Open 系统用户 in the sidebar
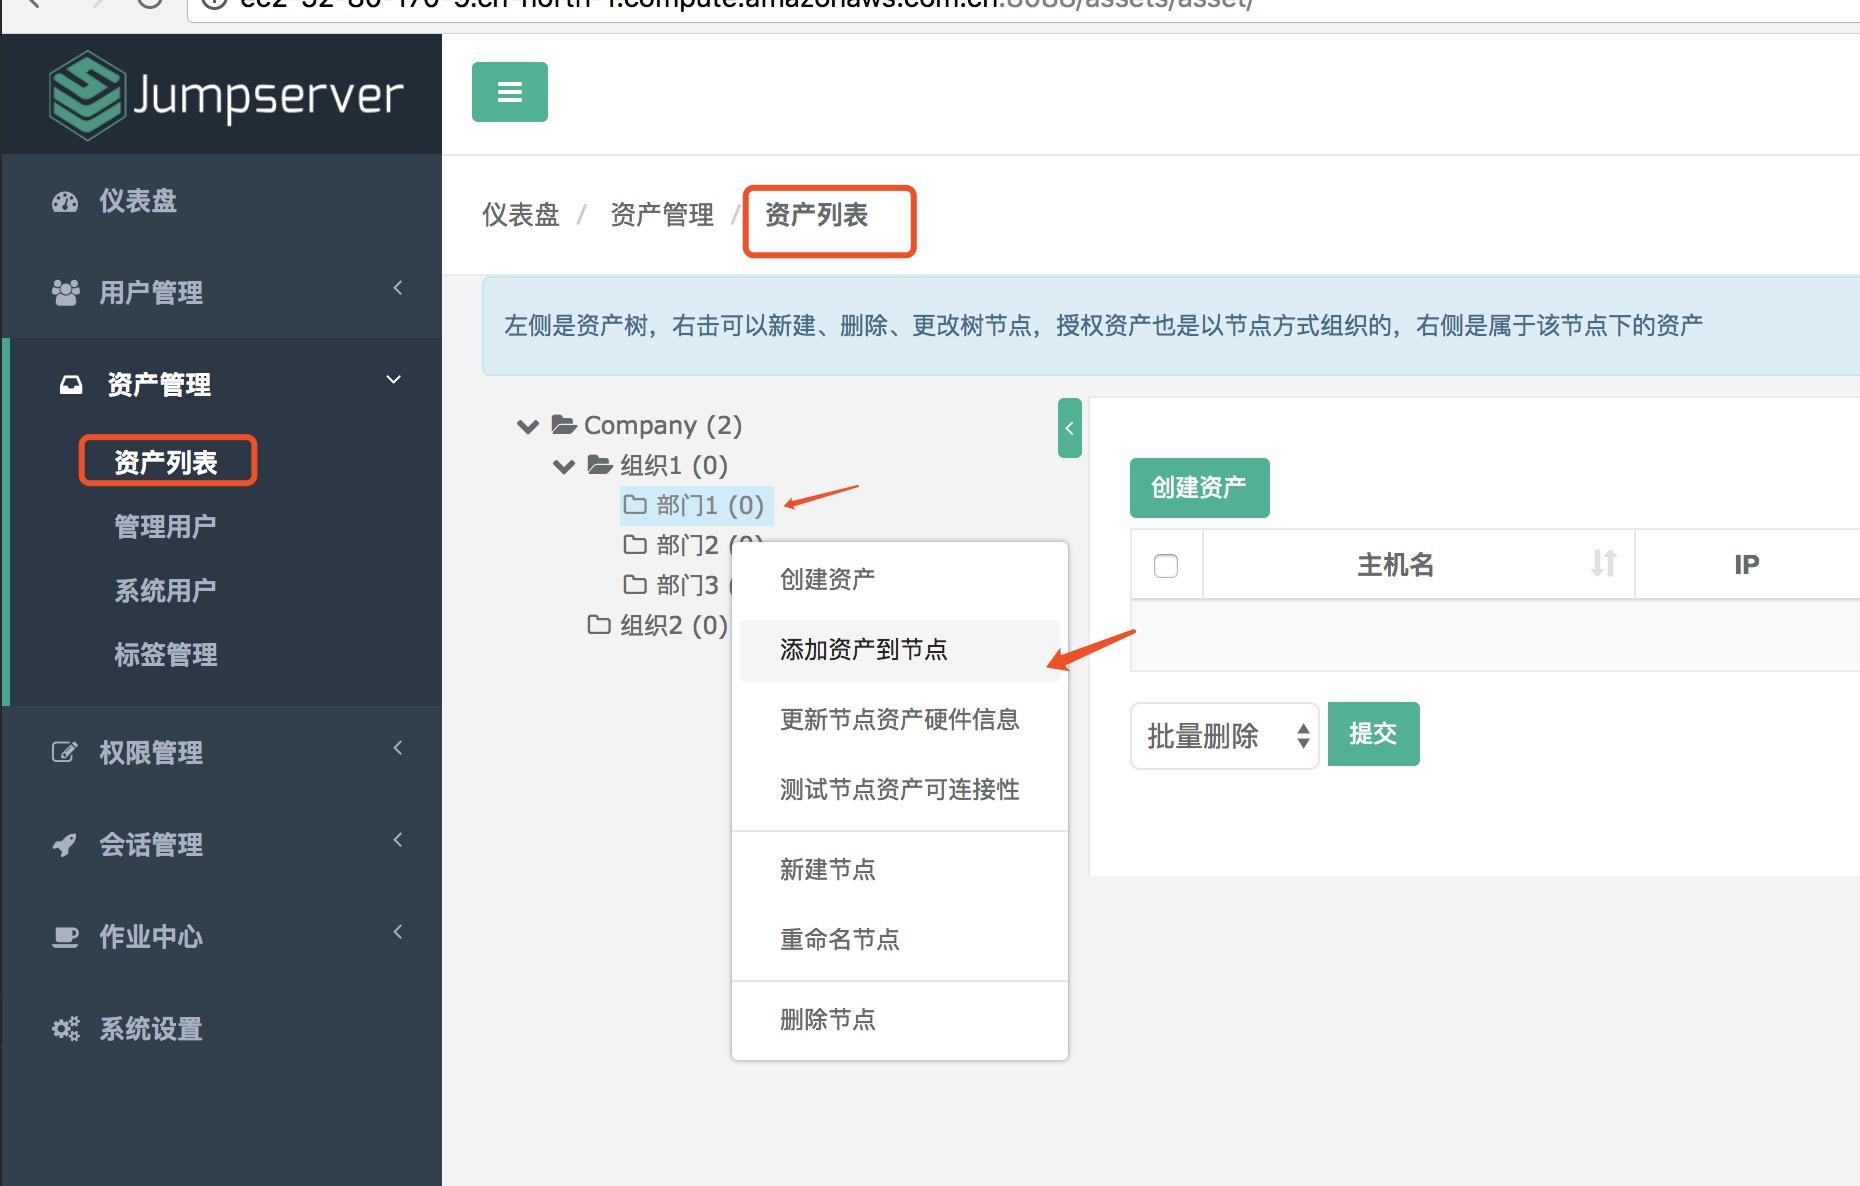Viewport: 1860px width, 1186px height. point(166,590)
